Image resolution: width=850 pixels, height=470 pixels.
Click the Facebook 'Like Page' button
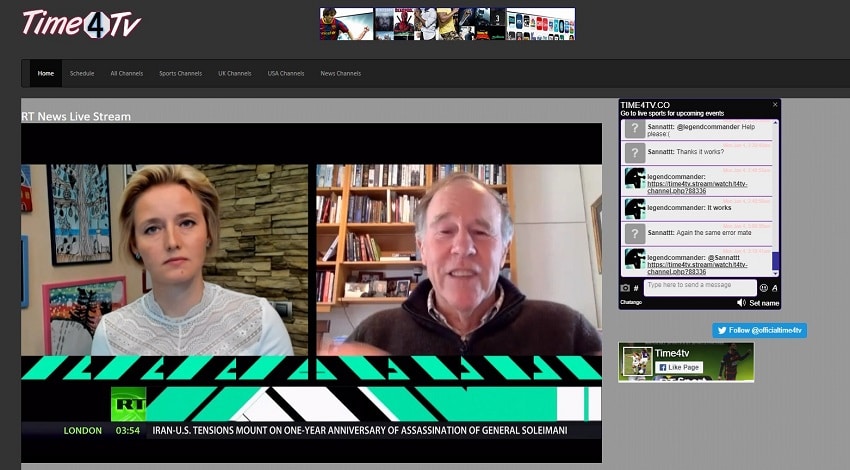tap(679, 367)
